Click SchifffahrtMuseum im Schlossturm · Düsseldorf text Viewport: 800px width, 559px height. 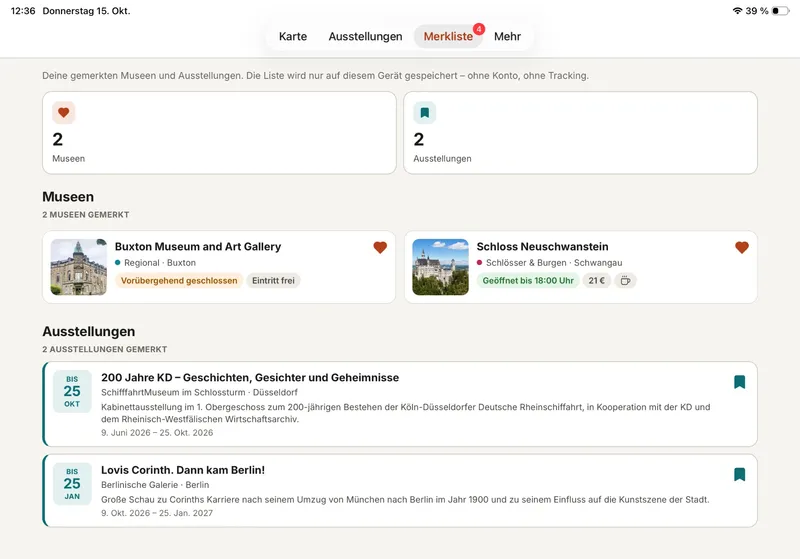(199, 392)
